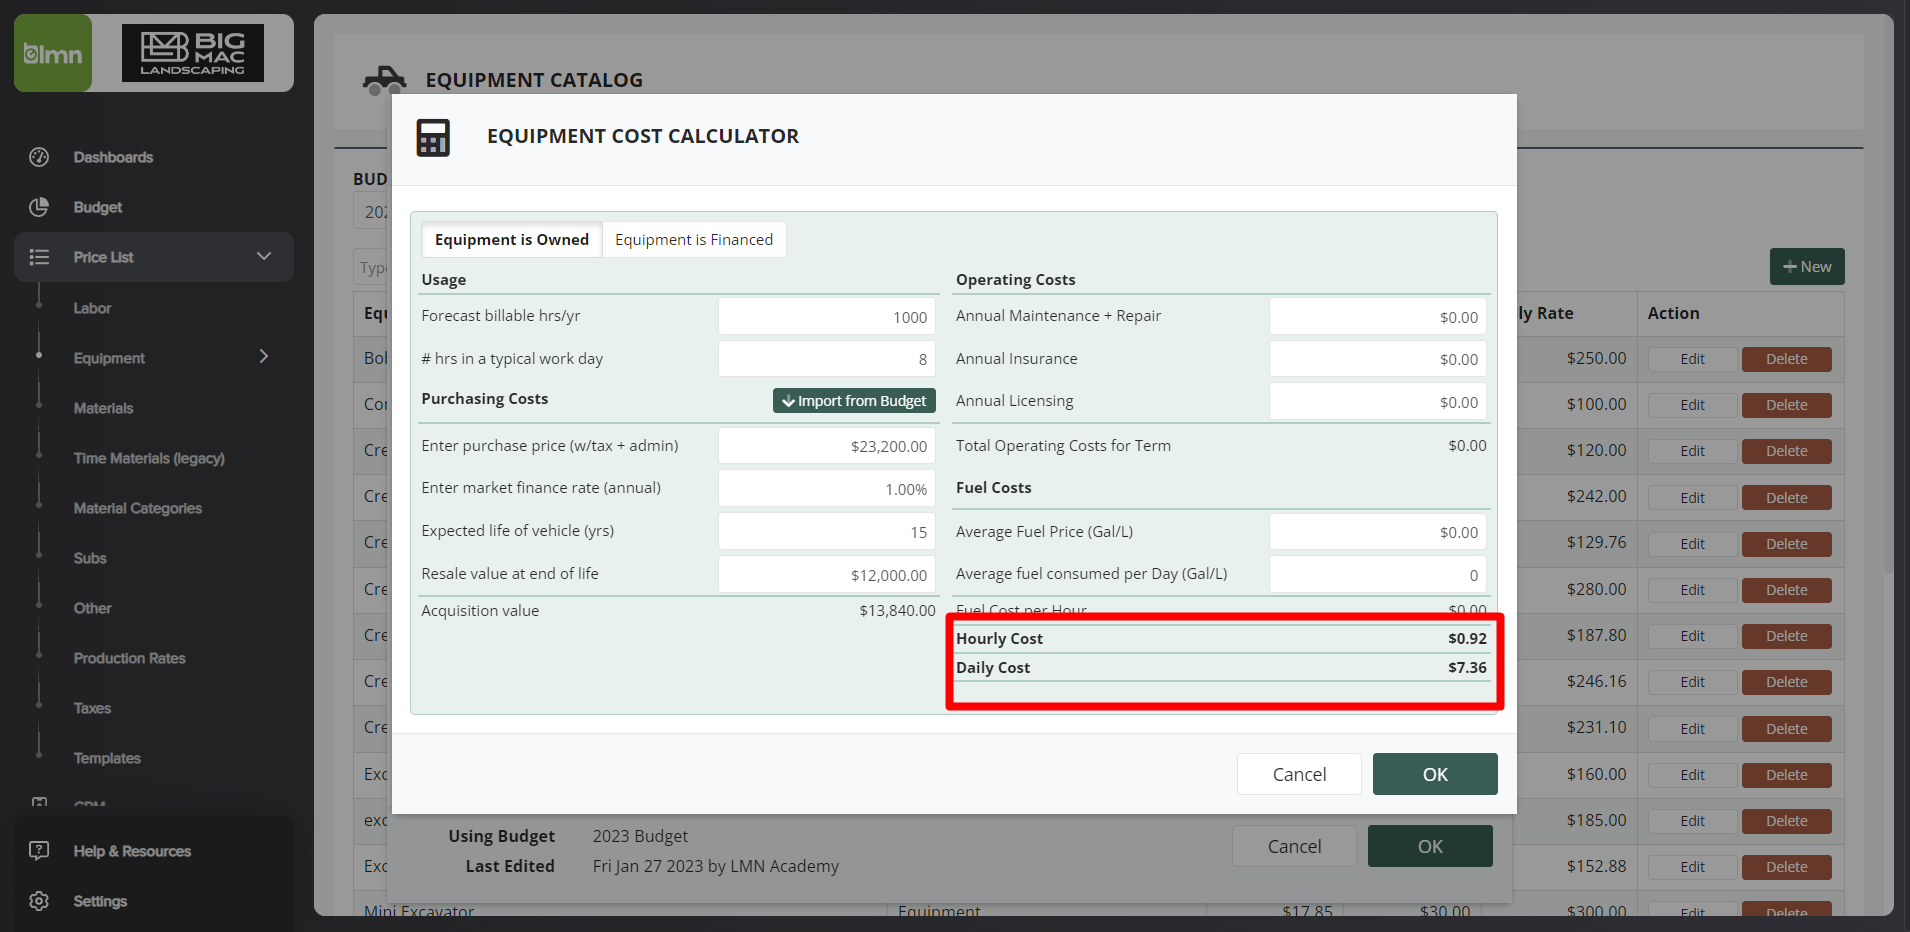Edit Average Fuel Price field

coord(1378,532)
